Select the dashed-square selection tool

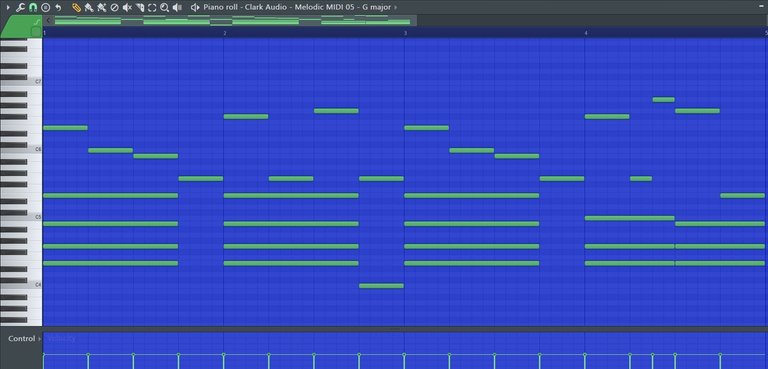[x=152, y=7]
